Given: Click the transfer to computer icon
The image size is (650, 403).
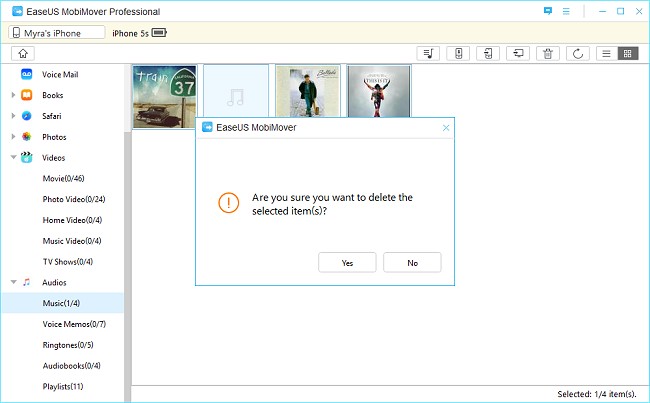Looking at the screenshot, I should pyautogui.click(x=518, y=53).
